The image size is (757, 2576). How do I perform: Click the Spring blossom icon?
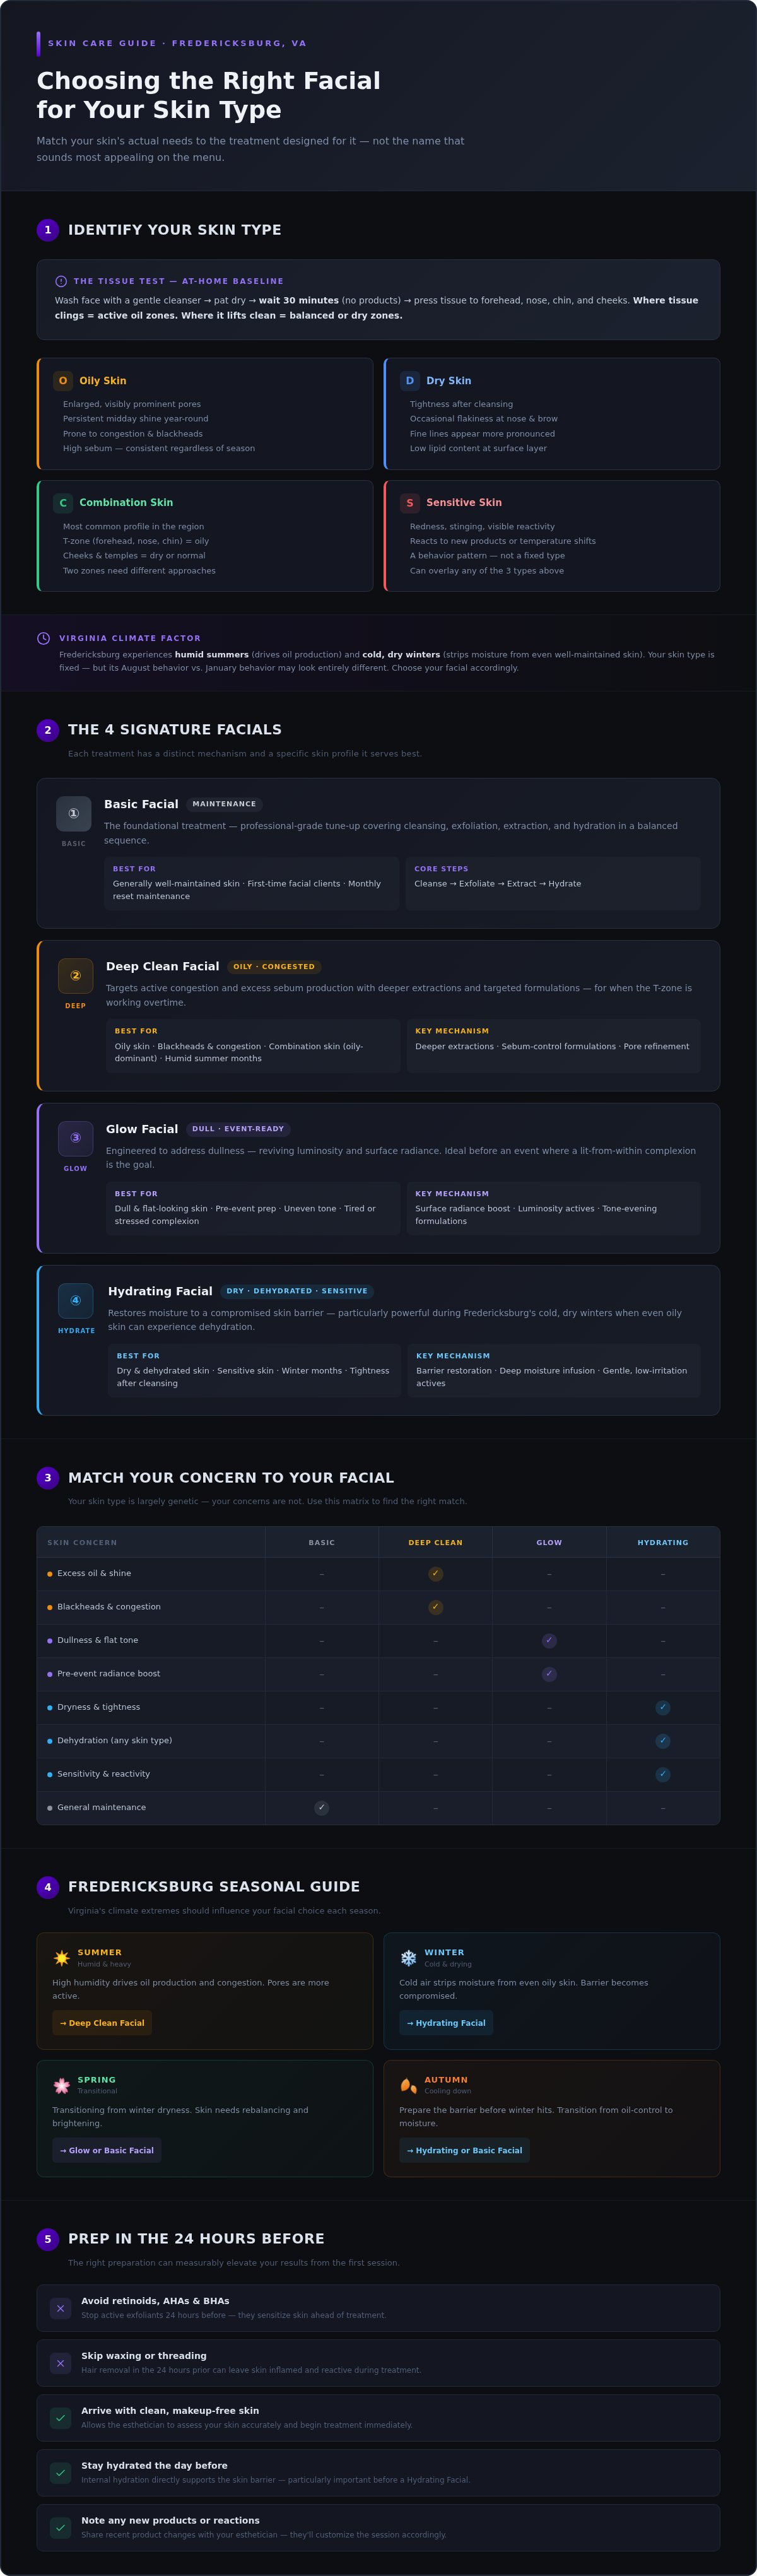(x=62, y=2085)
